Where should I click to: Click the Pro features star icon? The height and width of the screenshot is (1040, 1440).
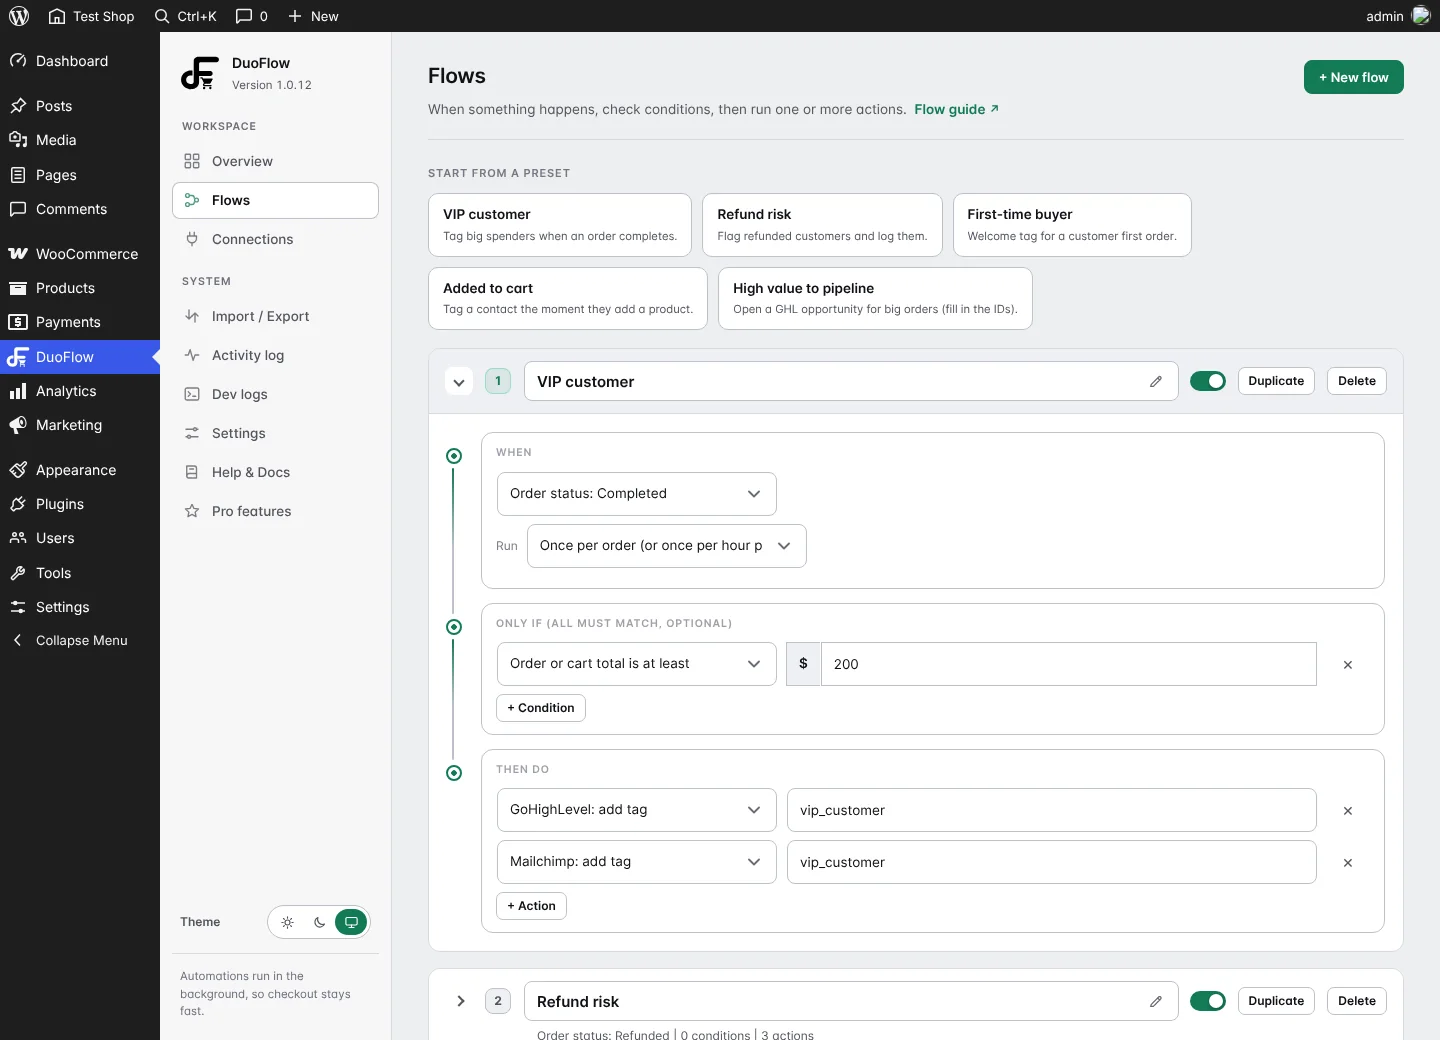[192, 511]
